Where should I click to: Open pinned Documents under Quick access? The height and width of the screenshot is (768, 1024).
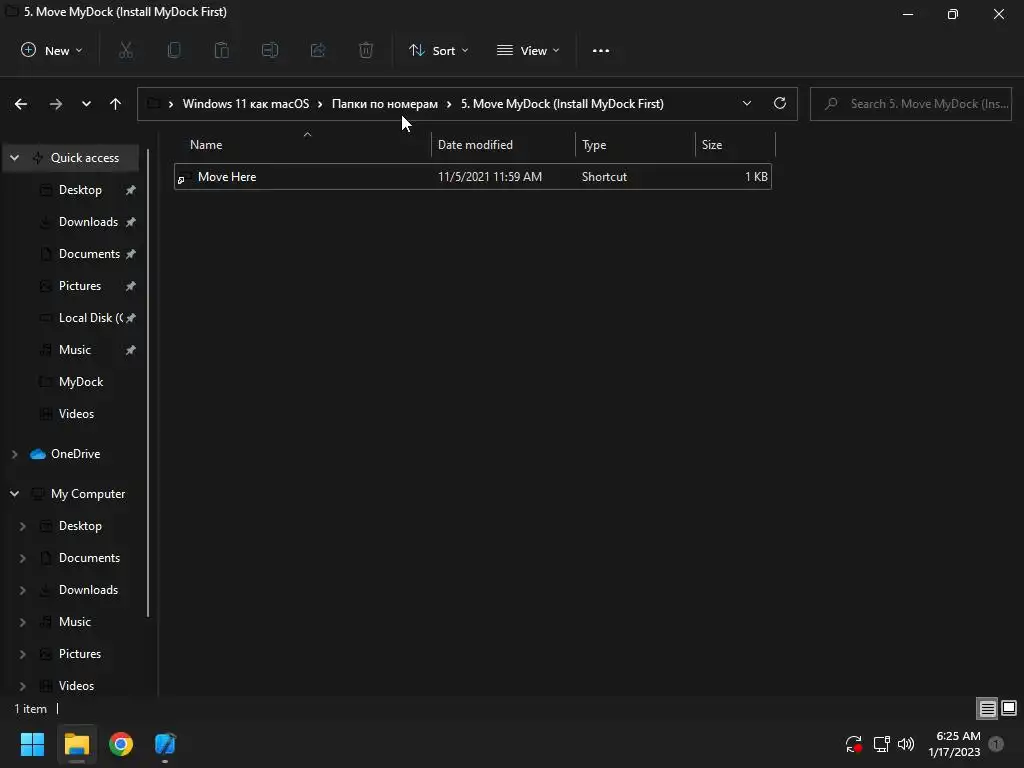point(89,254)
